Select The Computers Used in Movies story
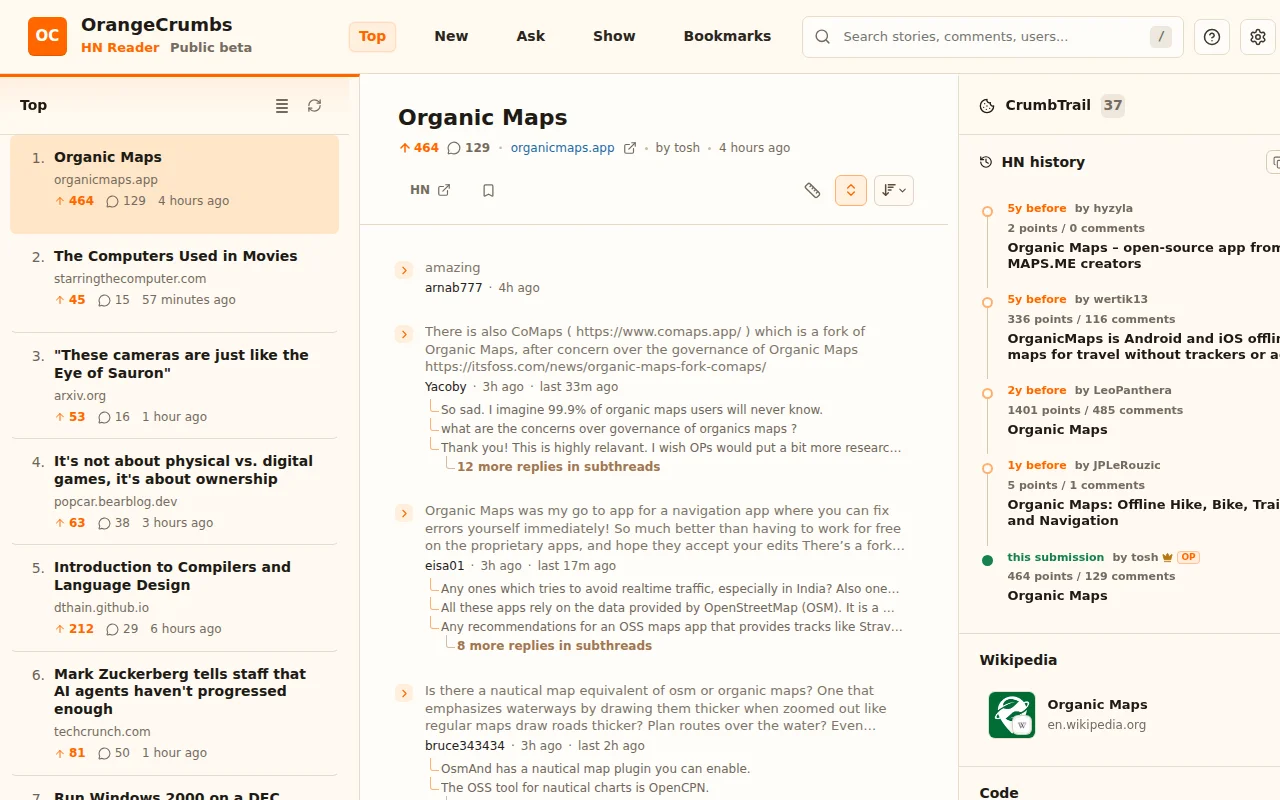The height and width of the screenshot is (800, 1280). click(174, 283)
